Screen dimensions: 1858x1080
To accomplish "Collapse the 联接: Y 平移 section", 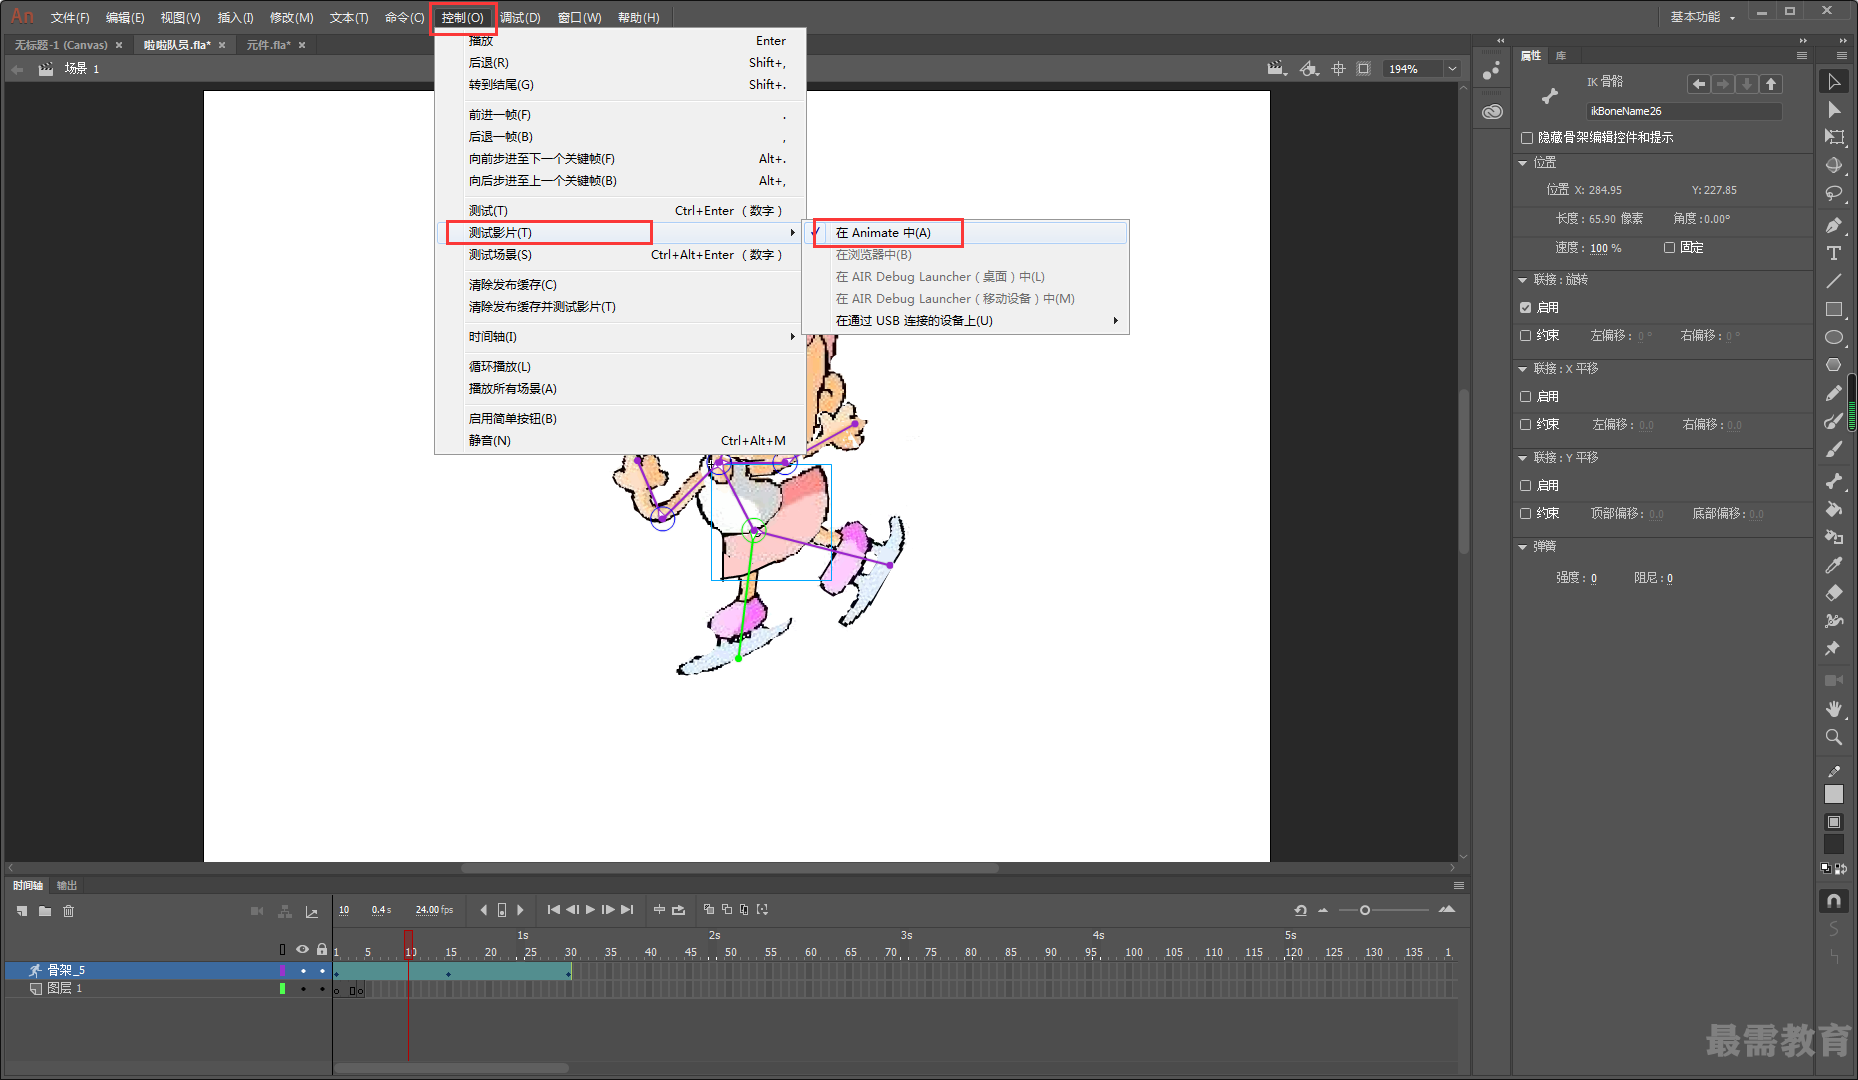I will [1523, 458].
